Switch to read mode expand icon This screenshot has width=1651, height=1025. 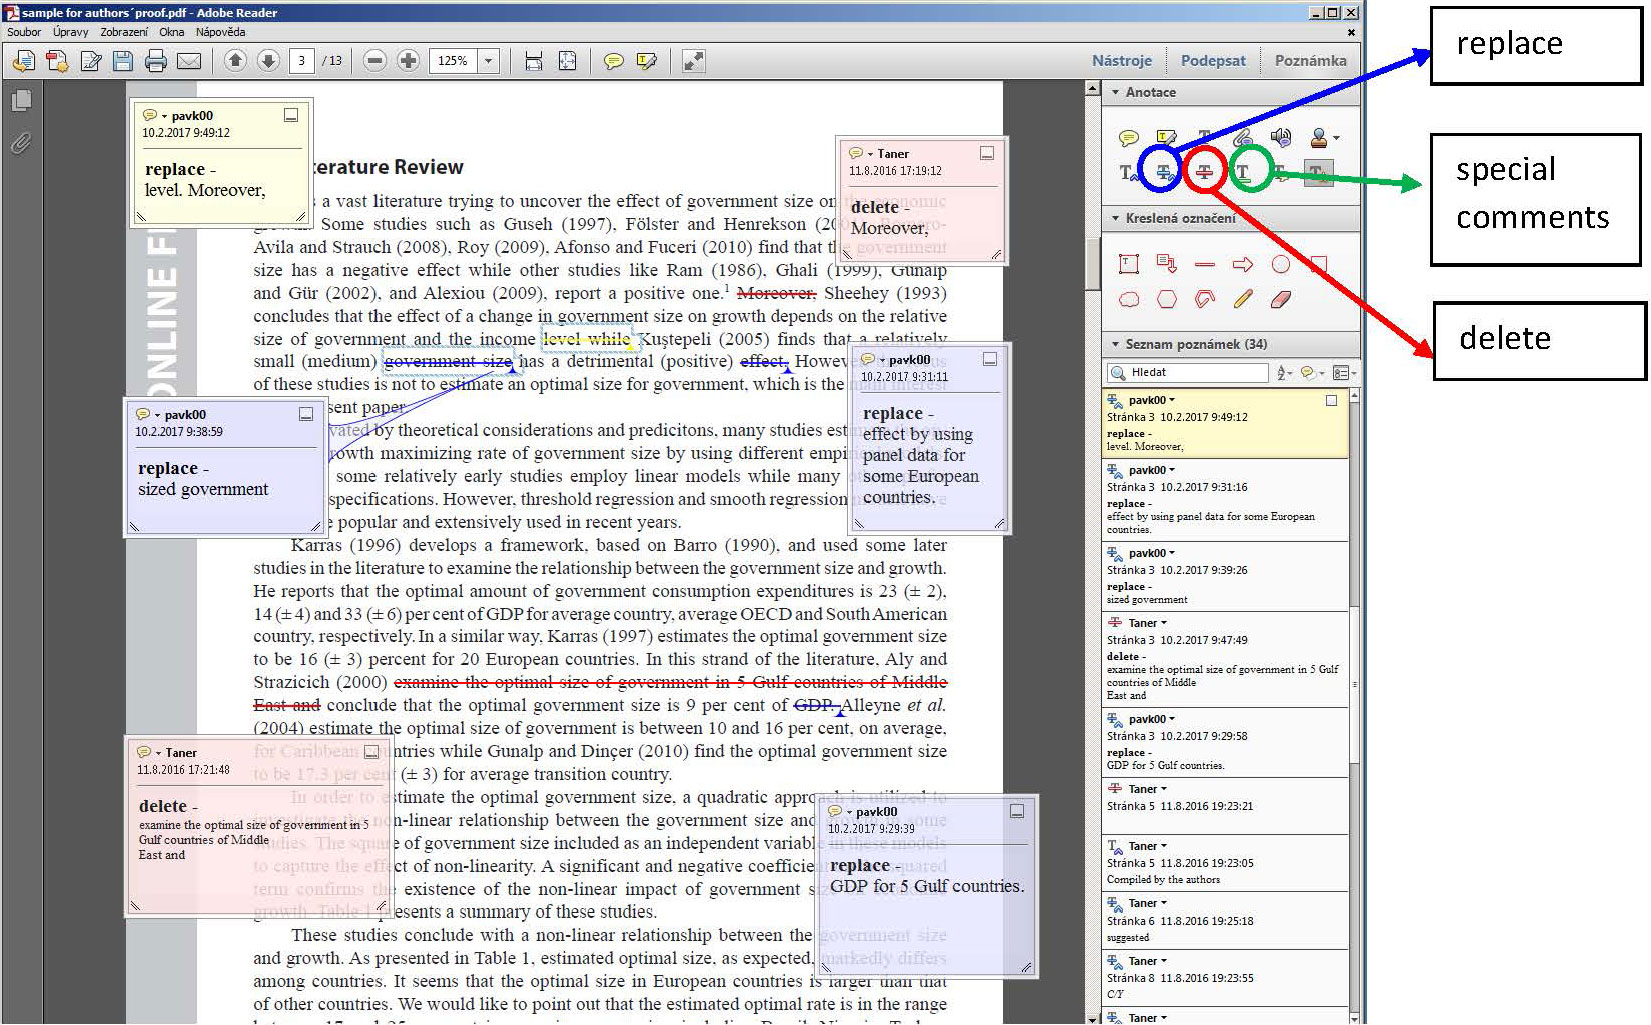point(693,61)
